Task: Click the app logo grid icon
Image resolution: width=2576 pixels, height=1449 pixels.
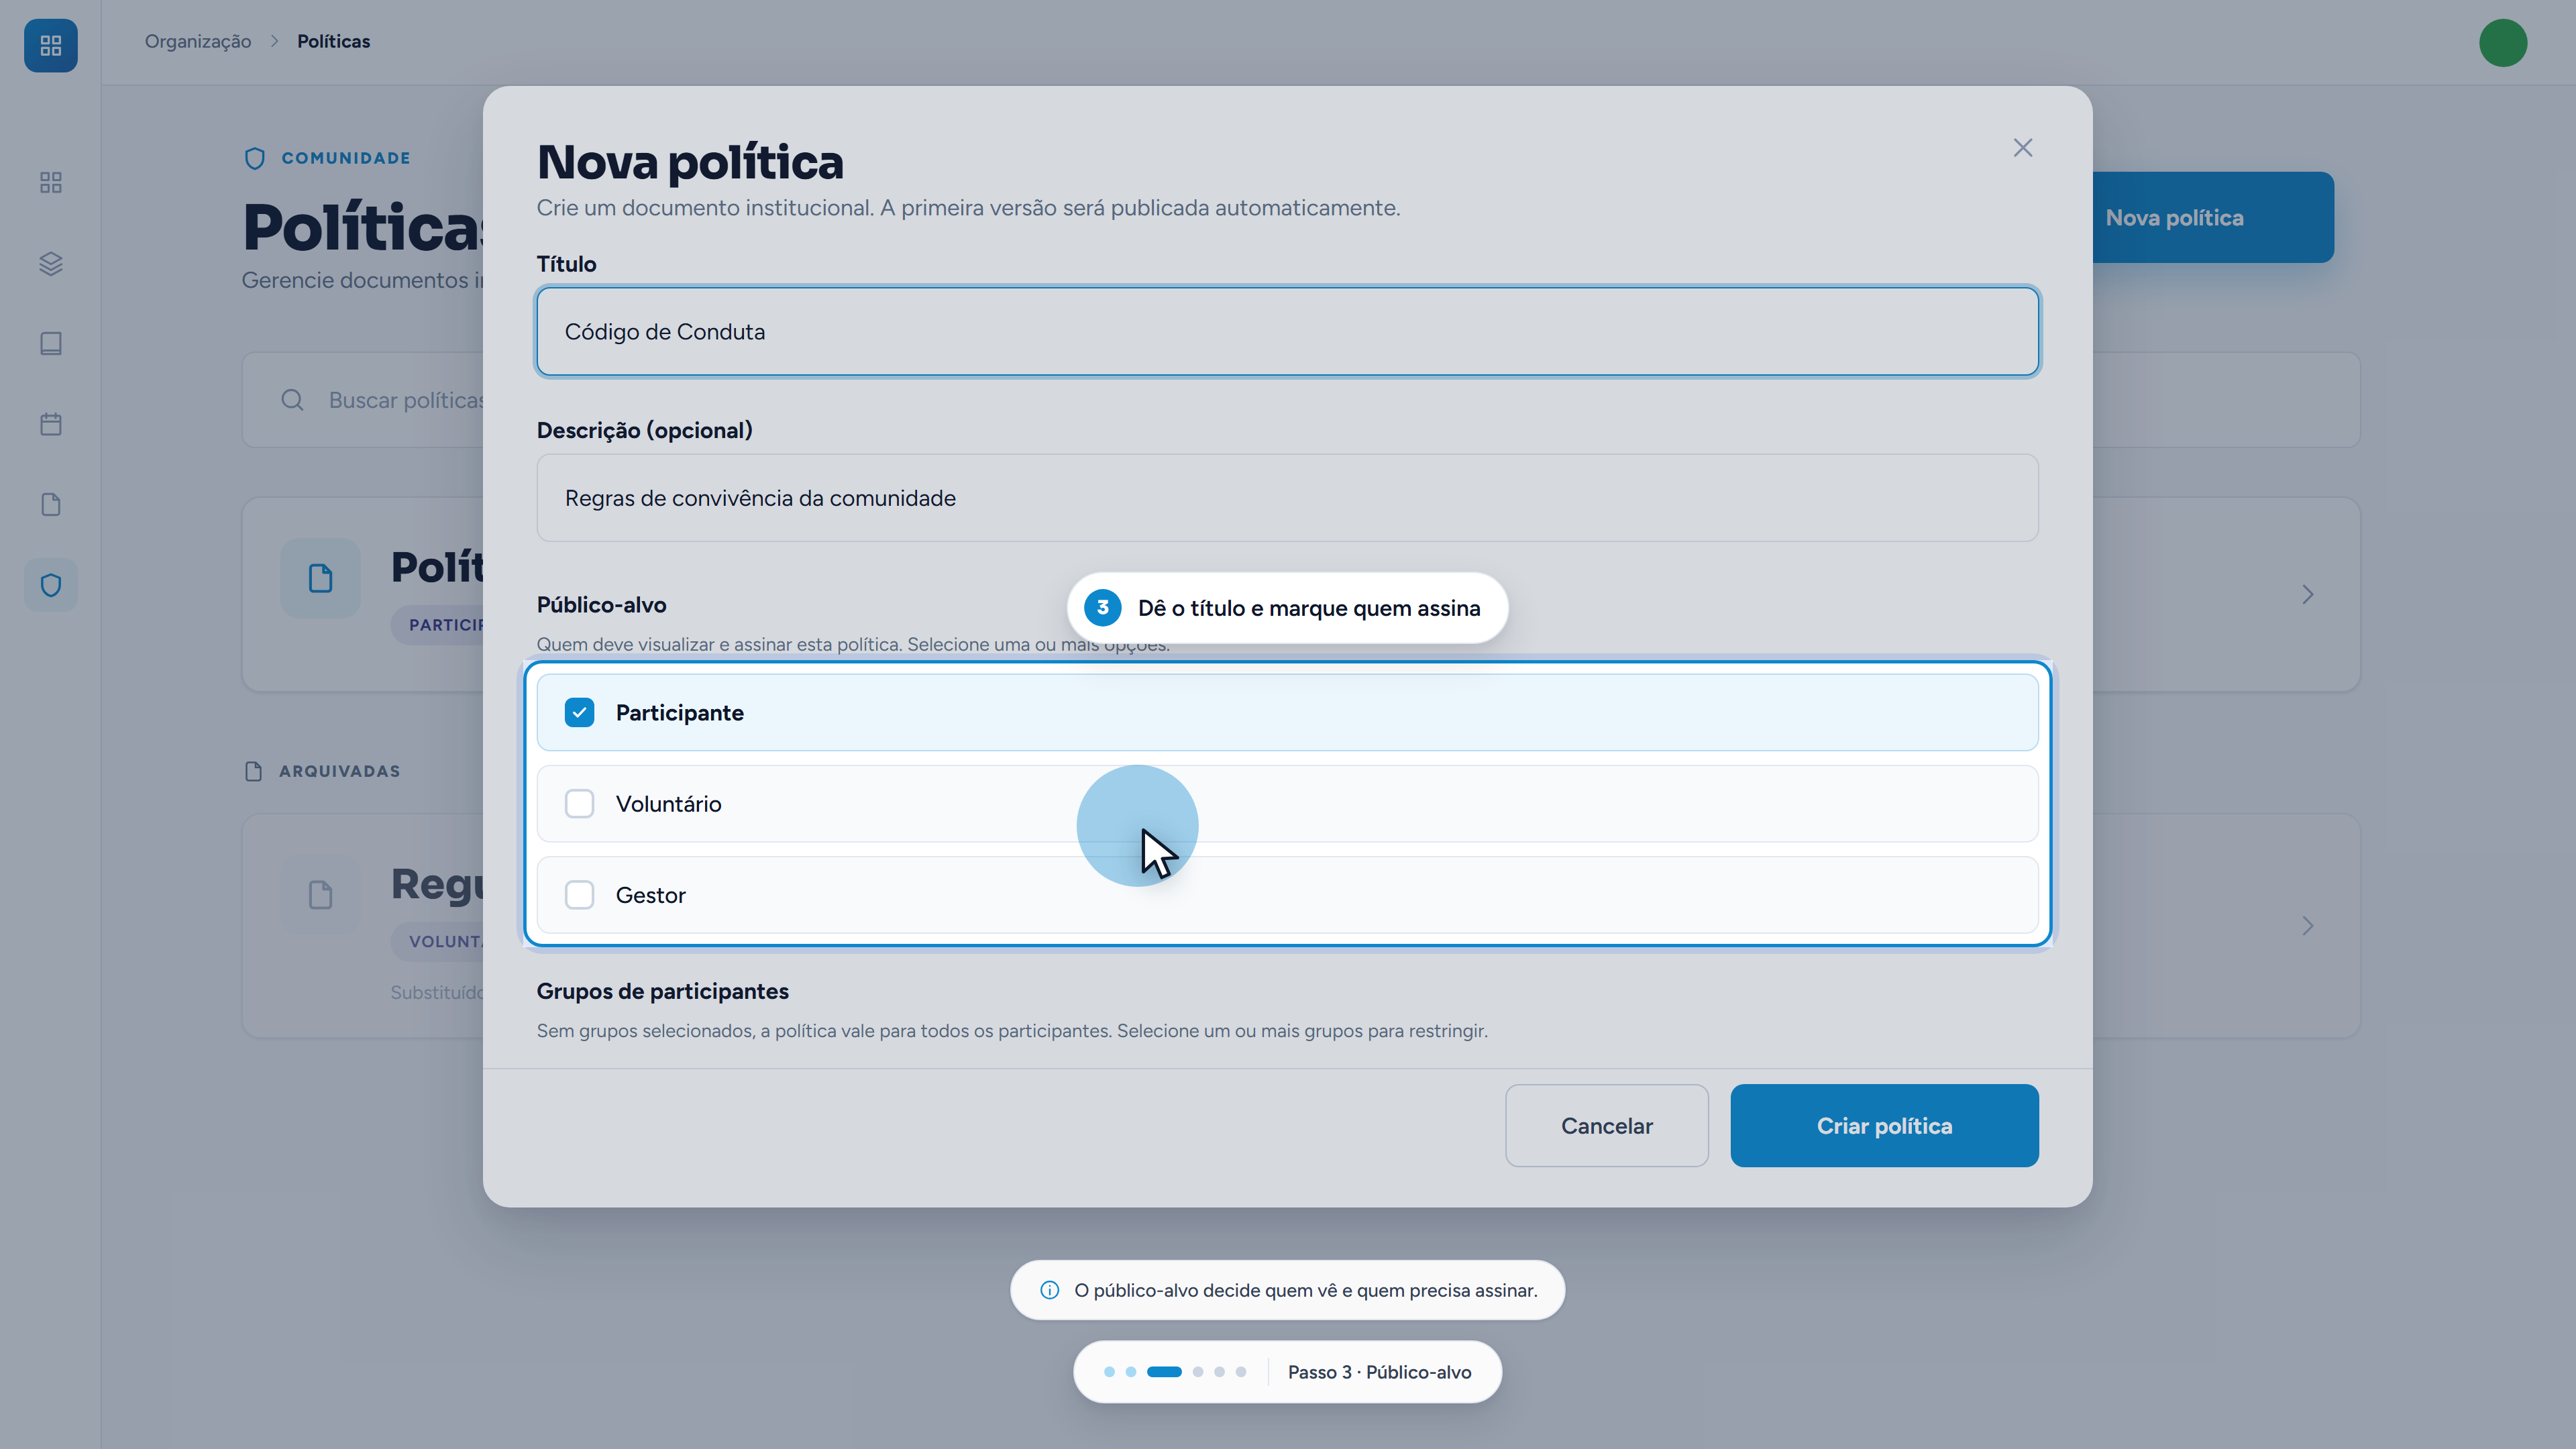Action: click(50, 45)
